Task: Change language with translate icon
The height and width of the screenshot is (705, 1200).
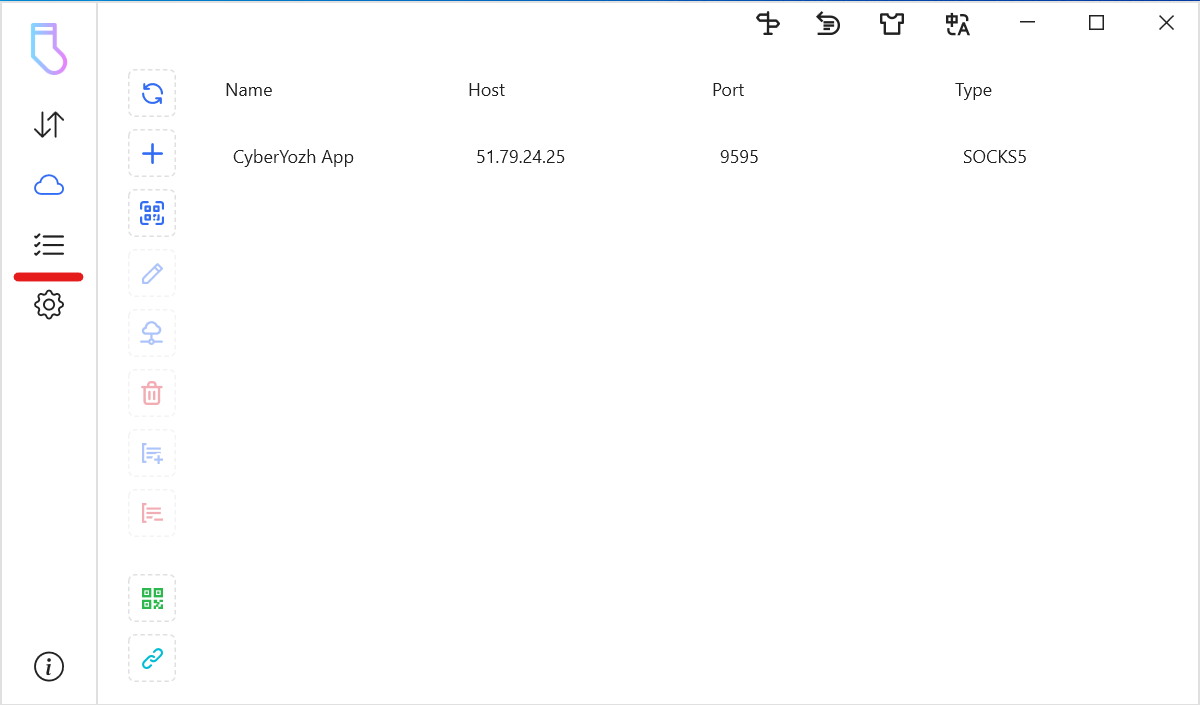Action: pyautogui.click(x=957, y=24)
